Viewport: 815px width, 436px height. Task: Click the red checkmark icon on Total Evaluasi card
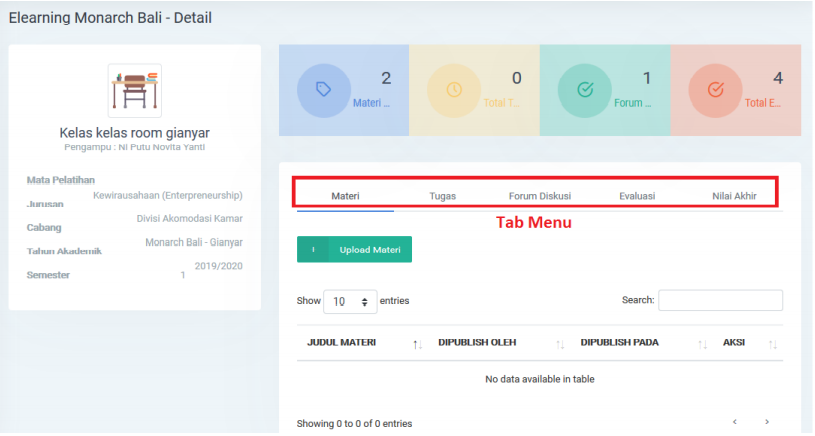(714, 89)
